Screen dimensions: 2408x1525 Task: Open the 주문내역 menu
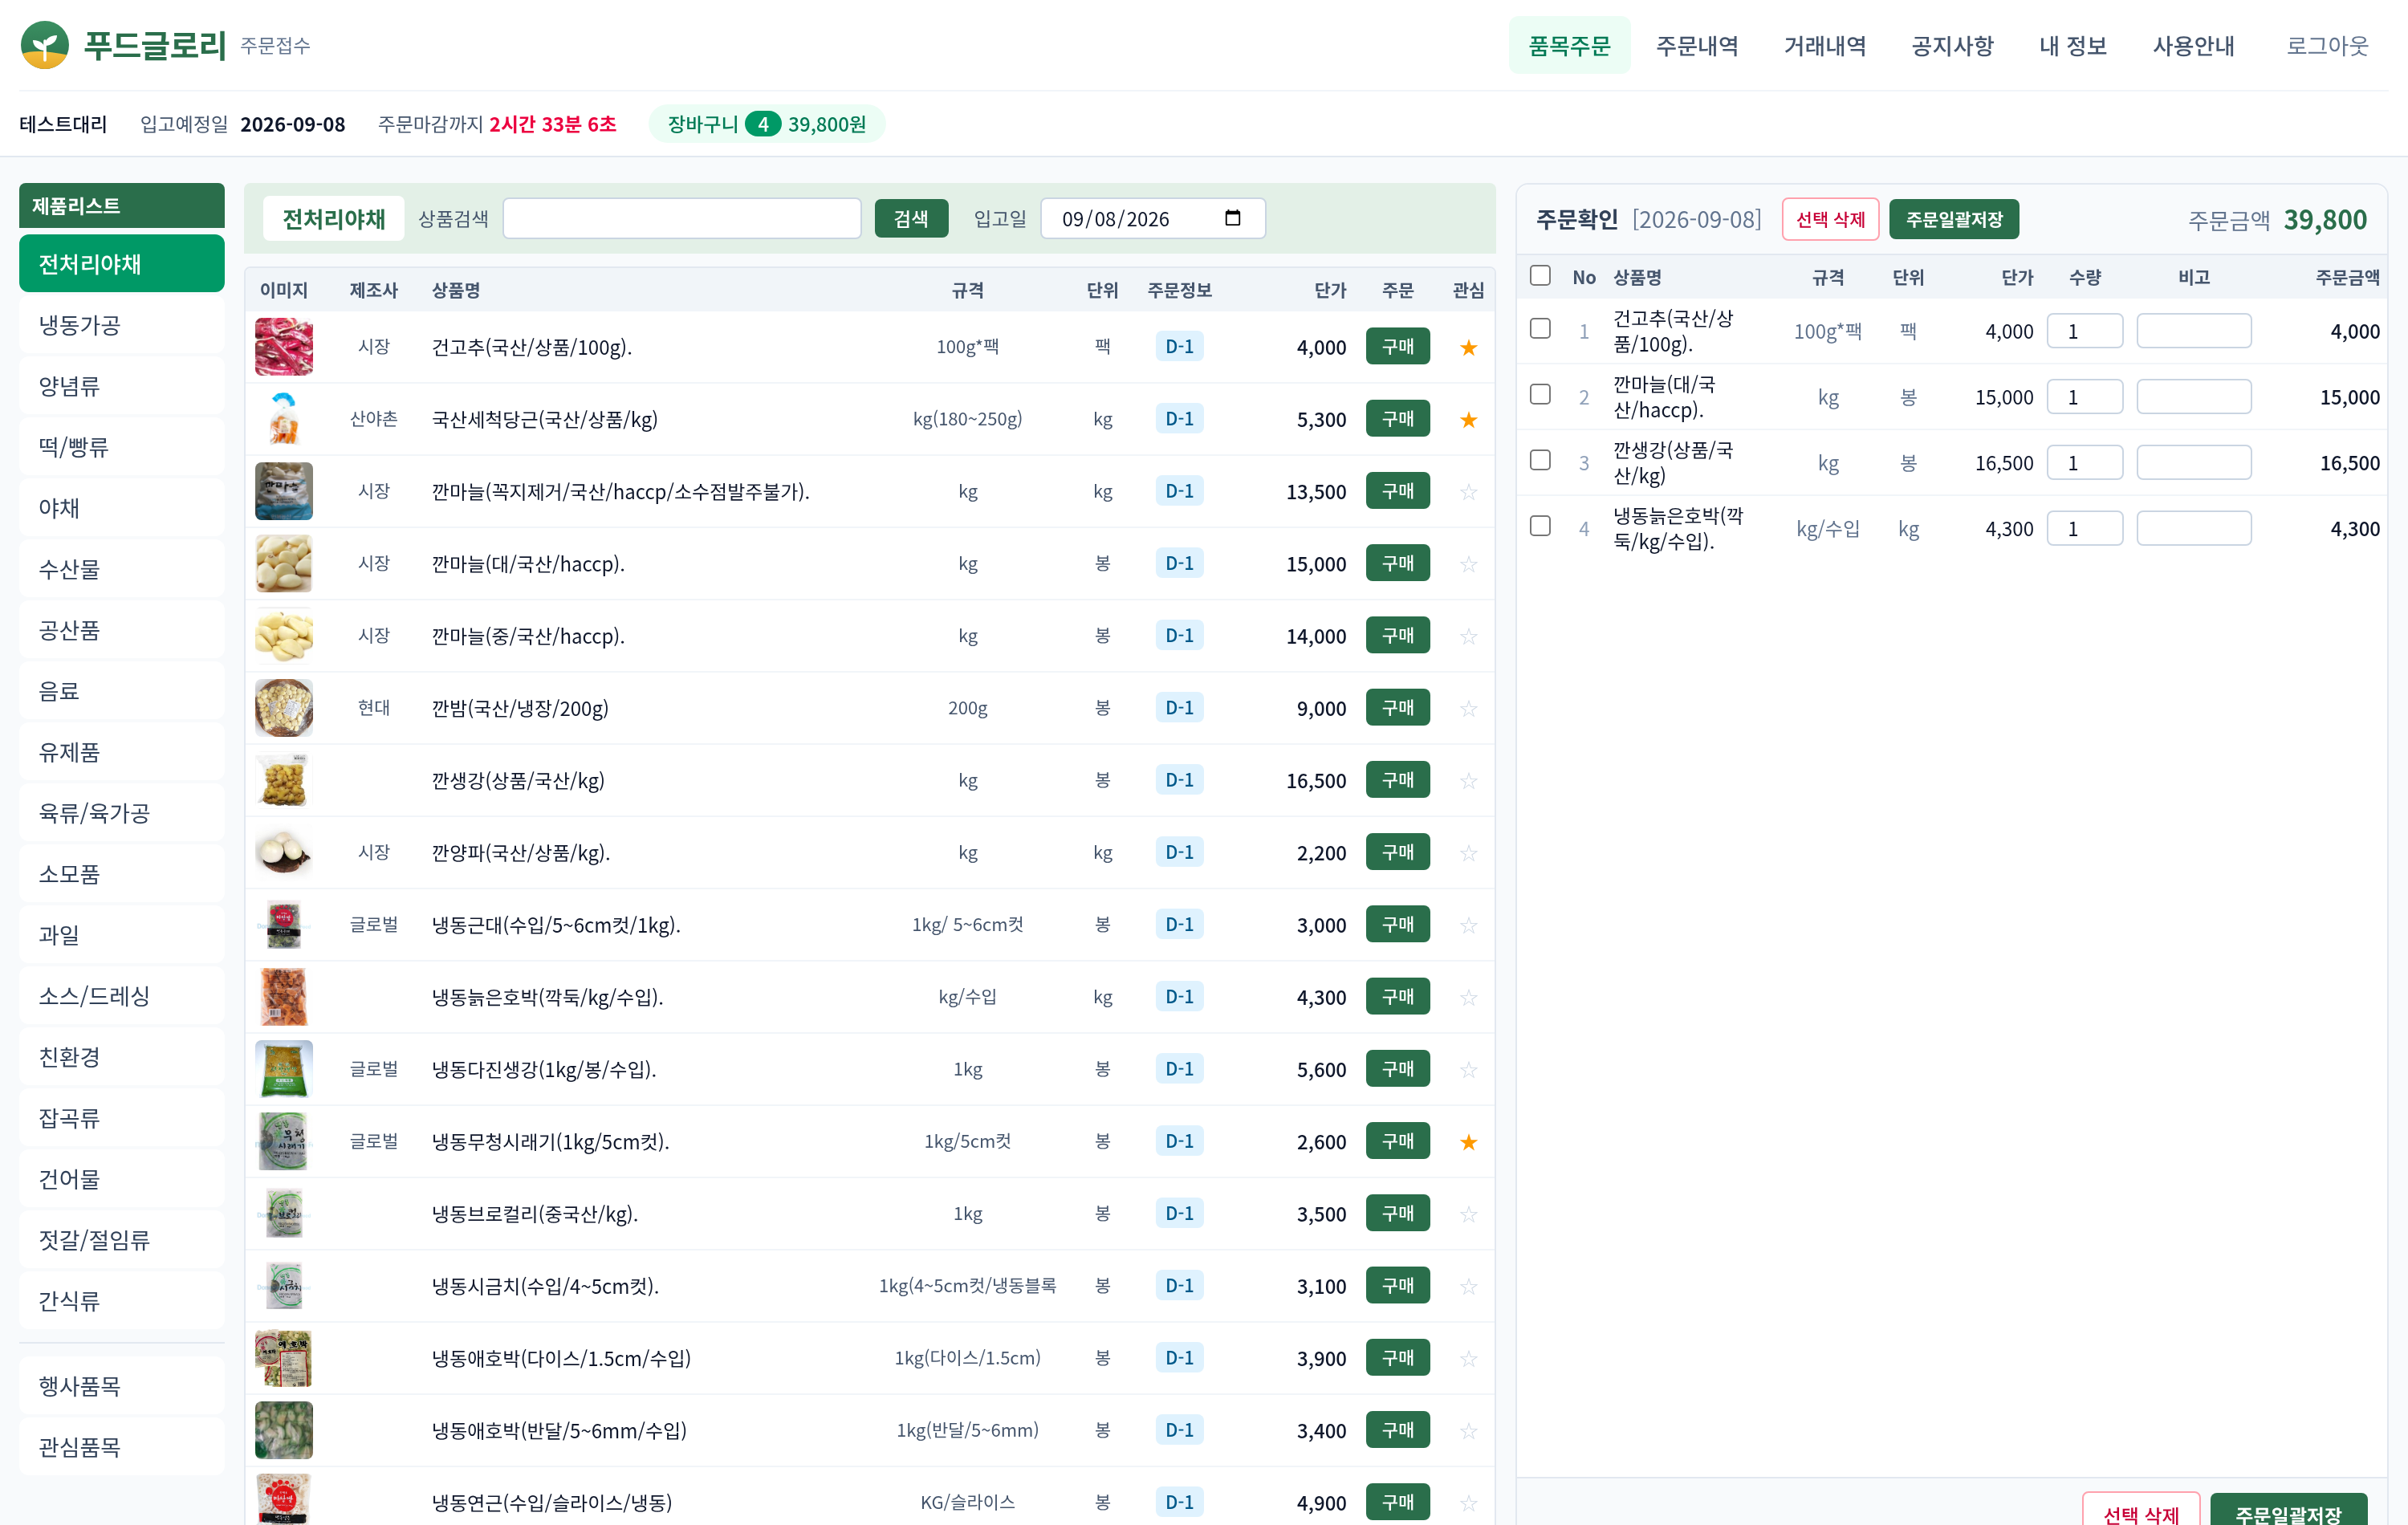point(1697,45)
